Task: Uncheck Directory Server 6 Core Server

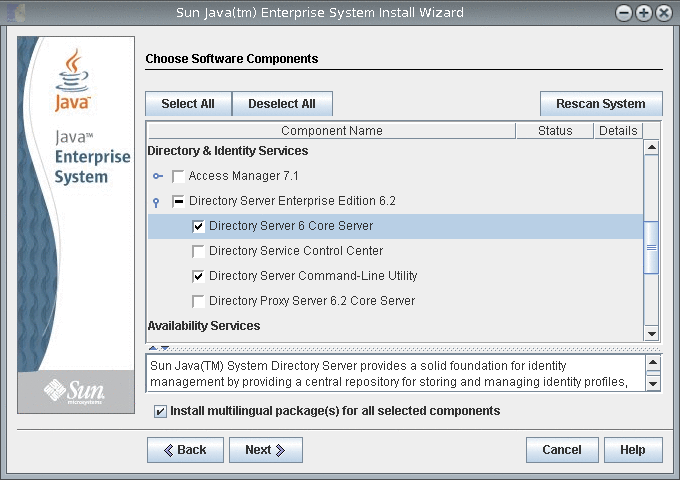Action: coord(198,226)
